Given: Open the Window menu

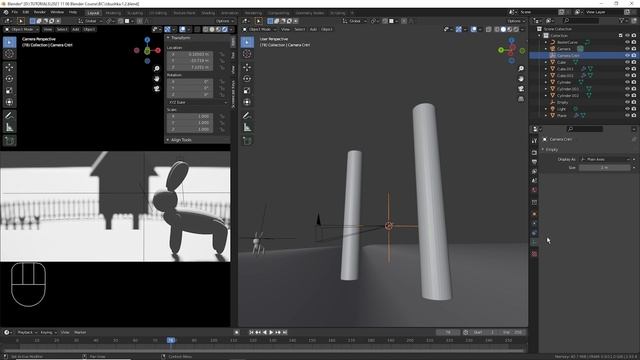Looking at the screenshot, I should click(x=57, y=12).
